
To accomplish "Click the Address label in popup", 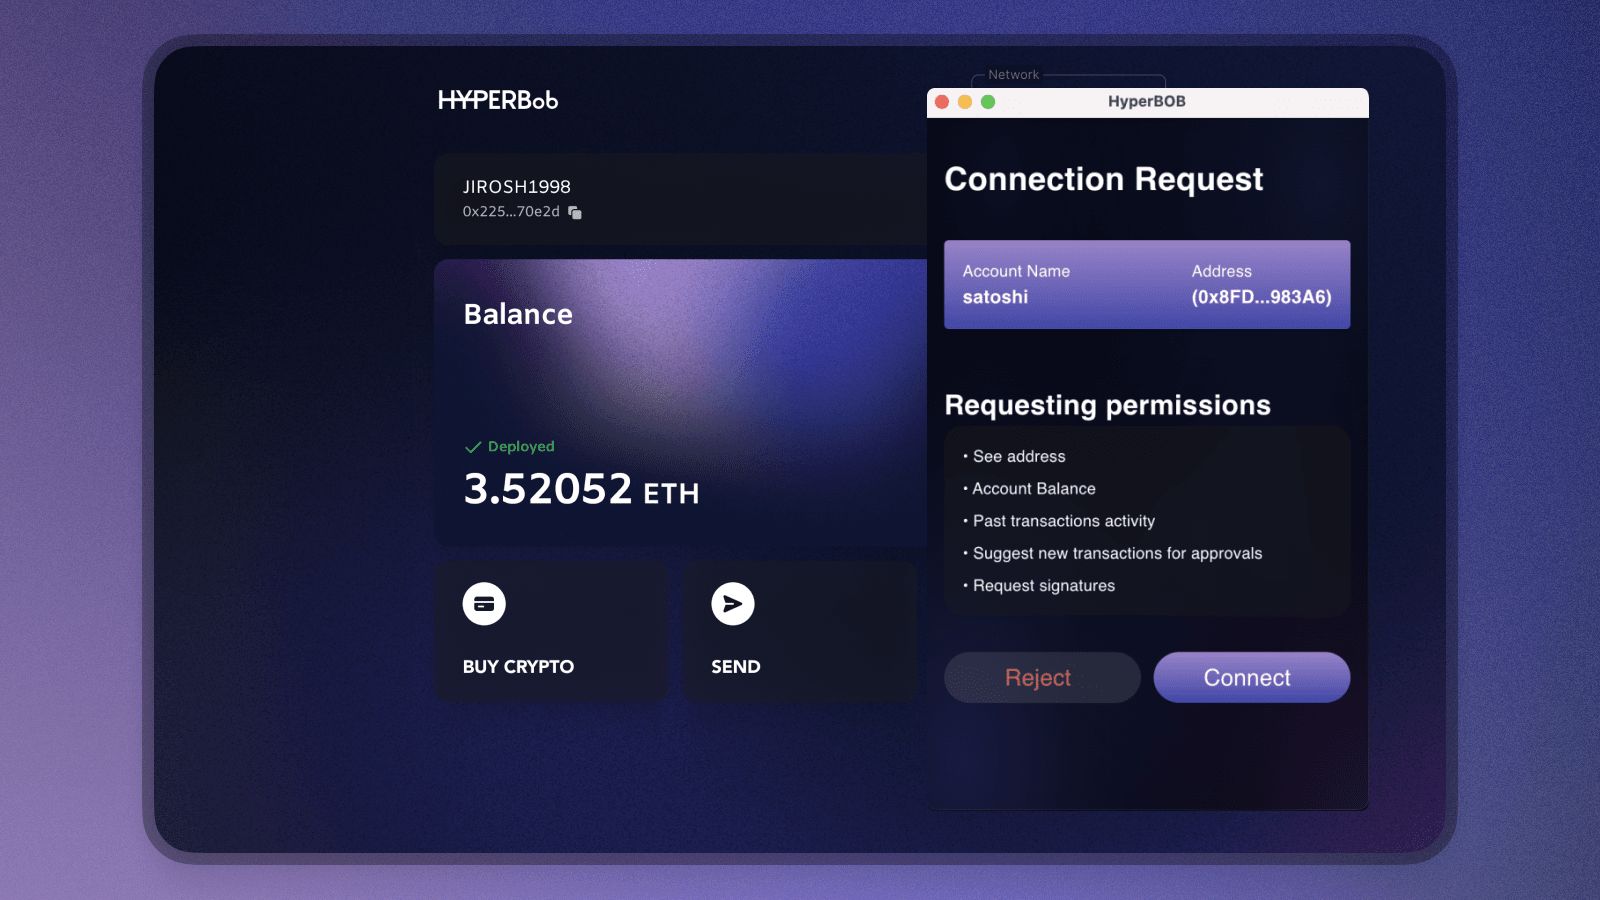I will 1221,271.
